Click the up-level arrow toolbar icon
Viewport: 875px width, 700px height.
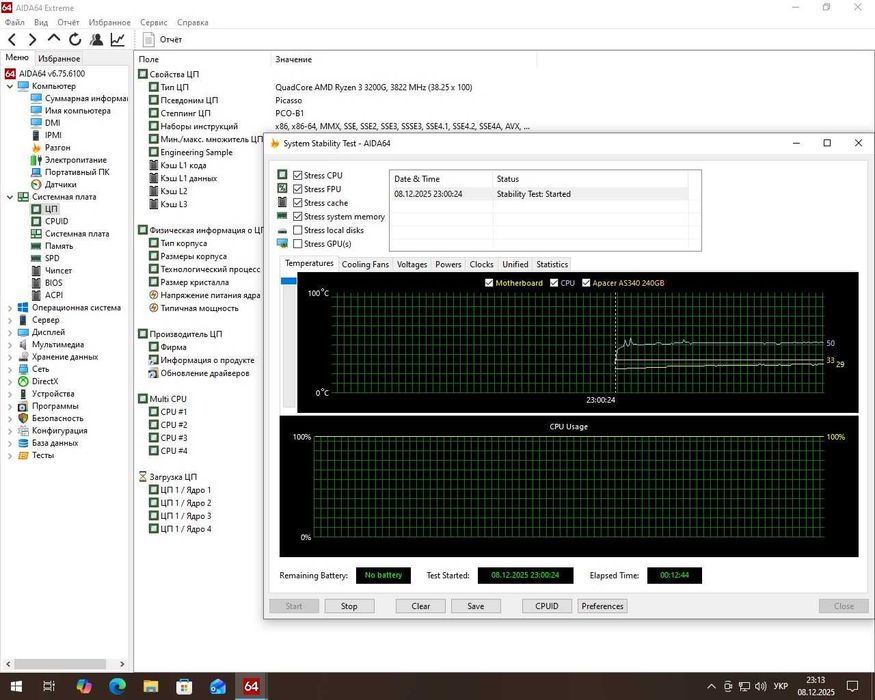(54, 39)
